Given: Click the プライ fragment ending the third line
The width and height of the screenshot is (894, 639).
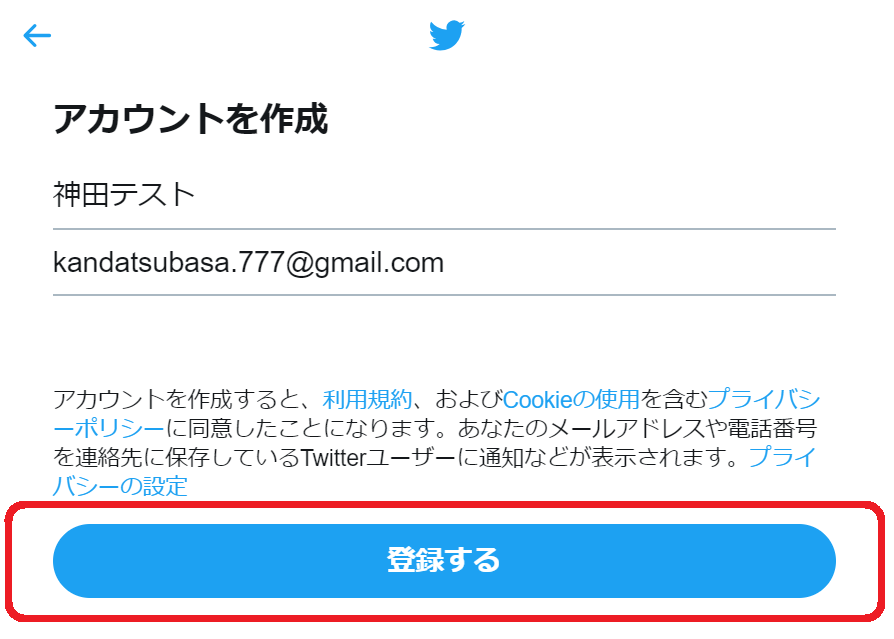Looking at the screenshot, I should point(782,457).
